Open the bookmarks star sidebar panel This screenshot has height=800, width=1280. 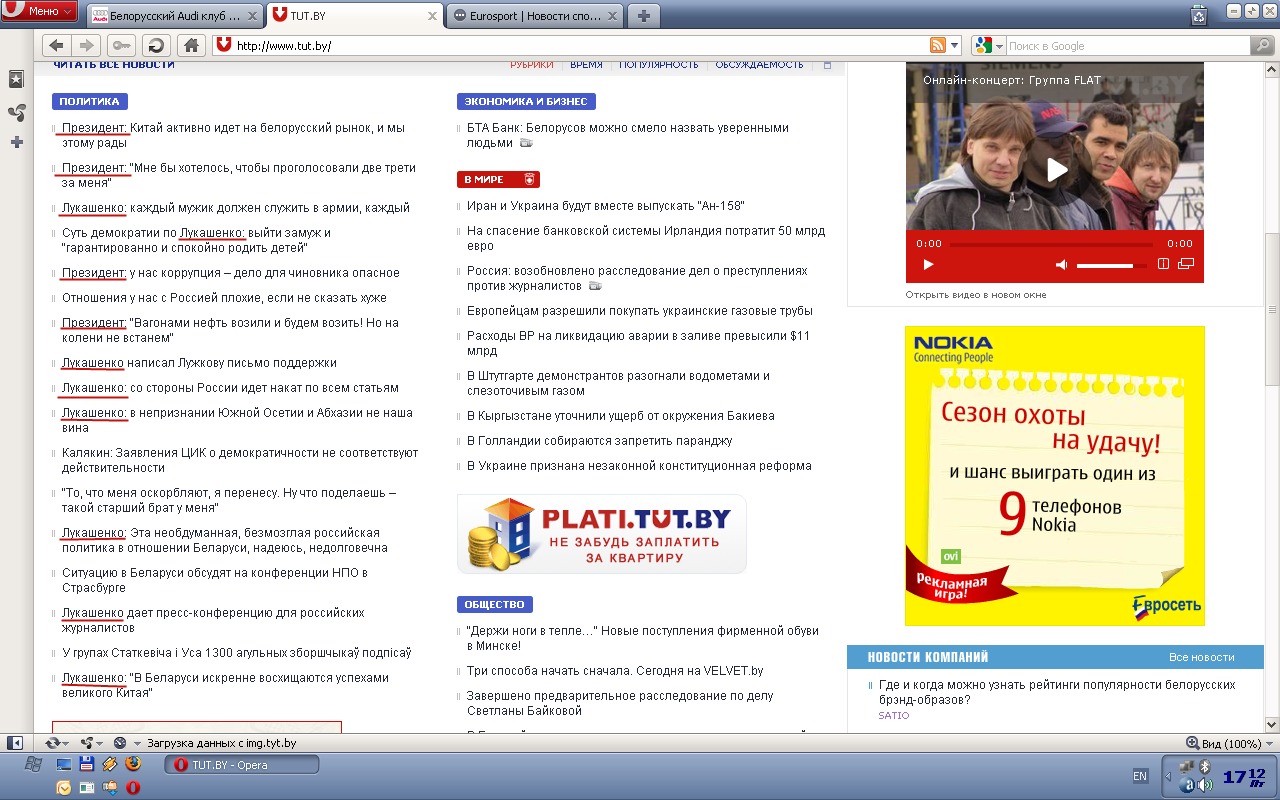[x=16, y=79]
